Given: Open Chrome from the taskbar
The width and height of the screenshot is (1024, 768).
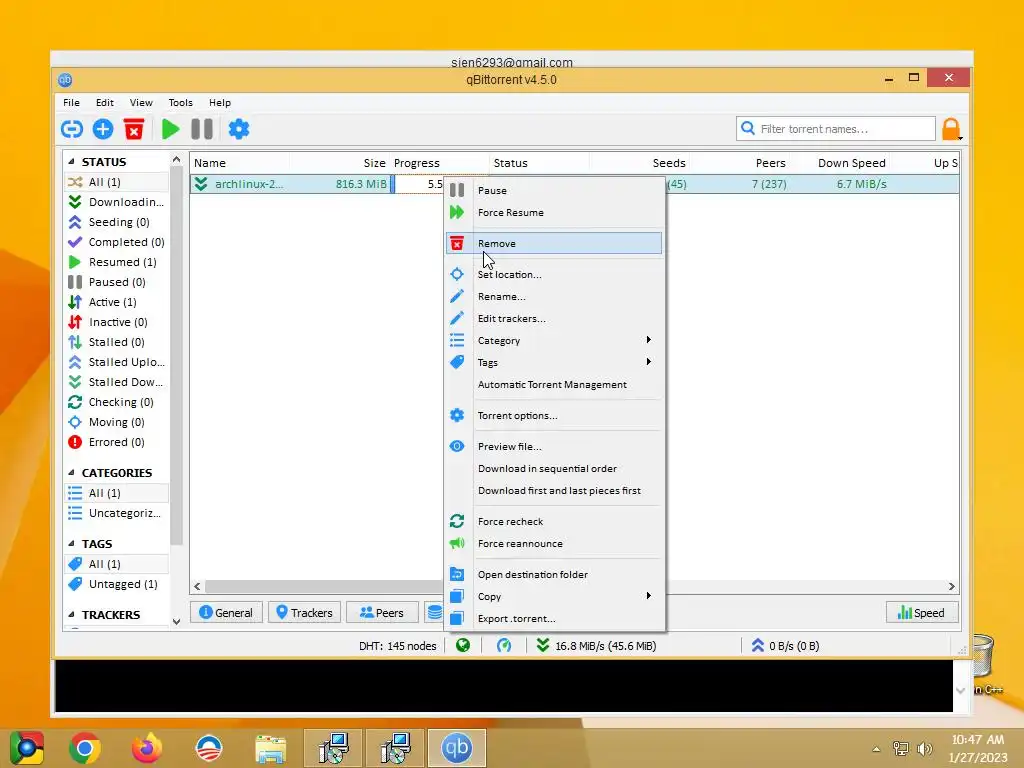Looking at the screenshot, I should point(84,748).
